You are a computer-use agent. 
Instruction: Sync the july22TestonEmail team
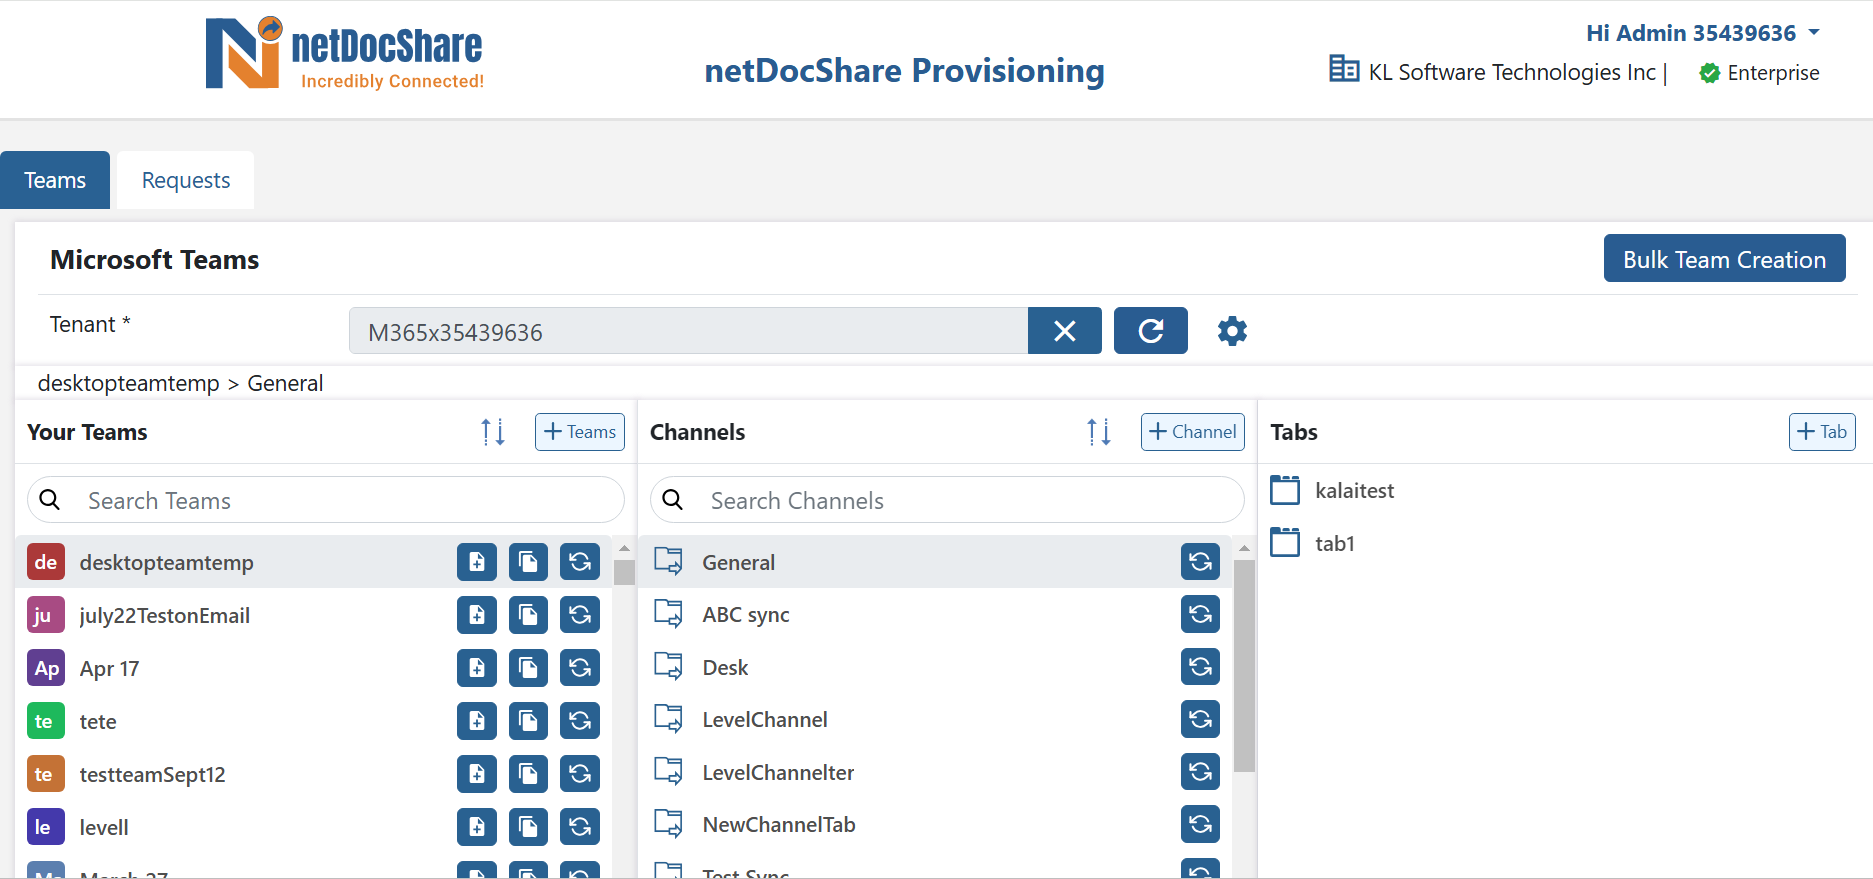(x=580, y=615)
